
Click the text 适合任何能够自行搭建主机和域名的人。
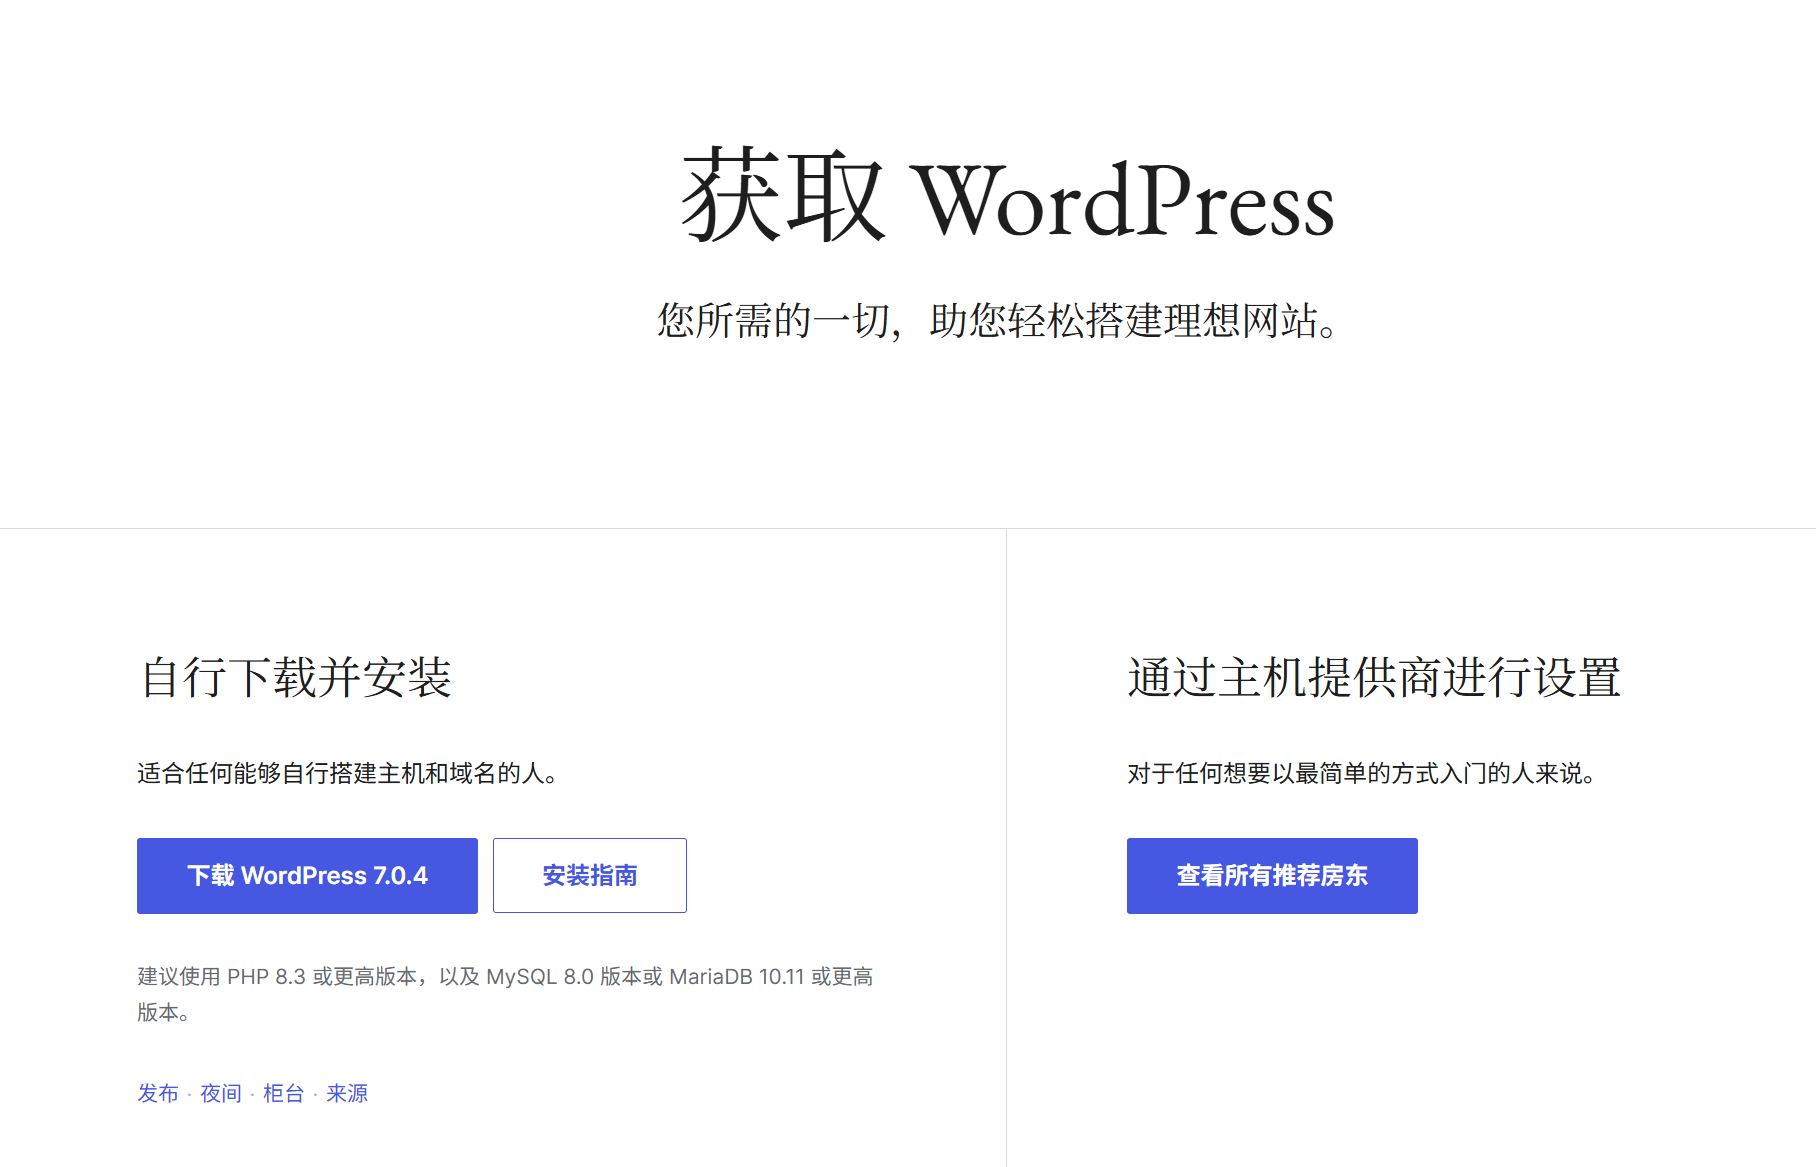pos(347,773)
